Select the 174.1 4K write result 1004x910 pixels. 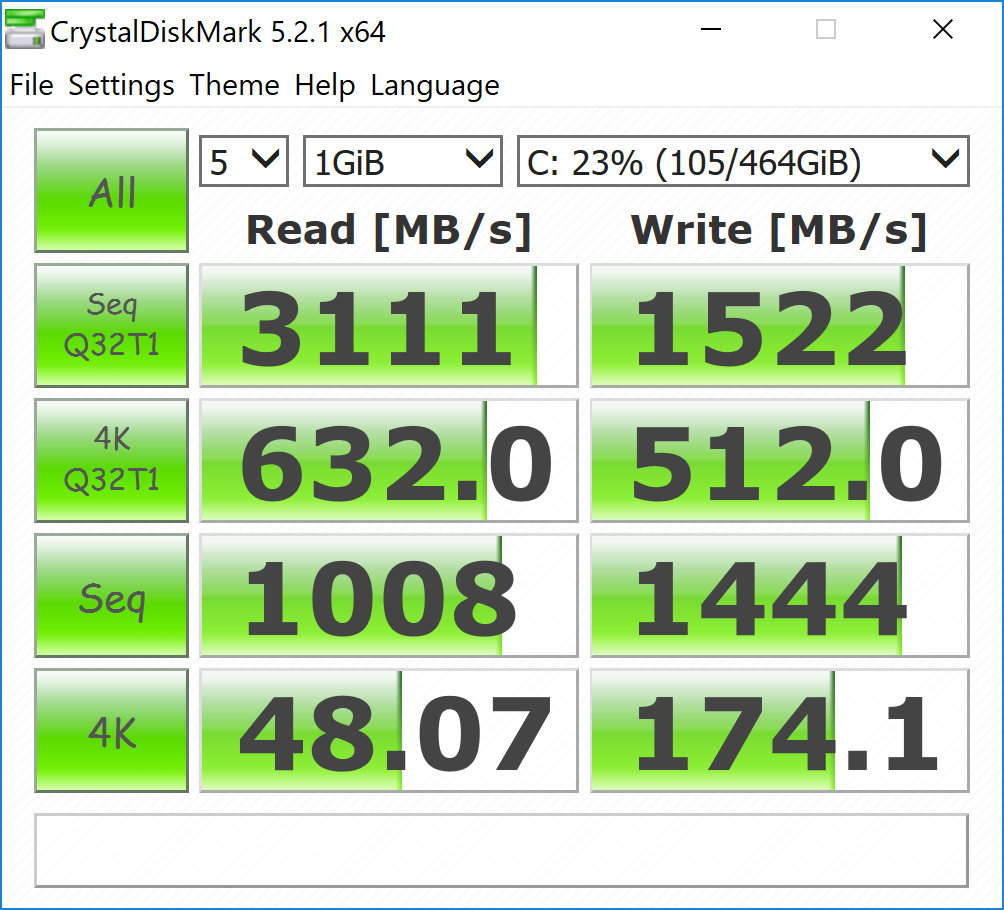pos(780,731)
